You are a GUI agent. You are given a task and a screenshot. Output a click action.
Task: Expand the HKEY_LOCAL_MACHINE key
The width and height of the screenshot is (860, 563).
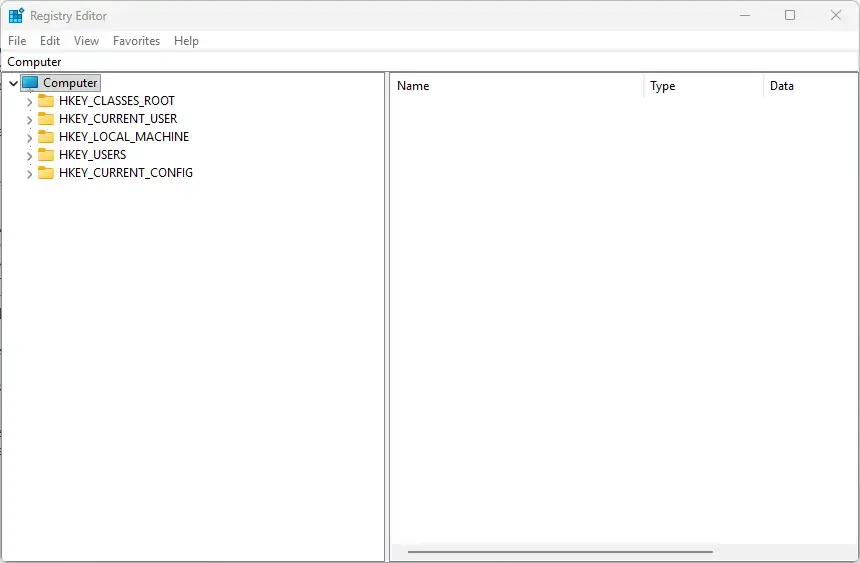30,138
